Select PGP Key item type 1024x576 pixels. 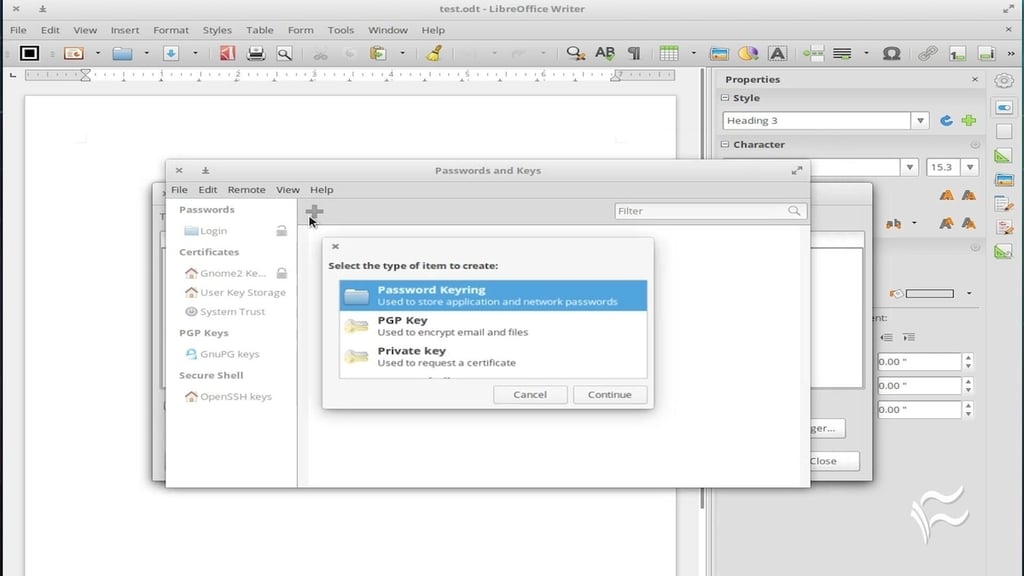(x=493, y=326)
